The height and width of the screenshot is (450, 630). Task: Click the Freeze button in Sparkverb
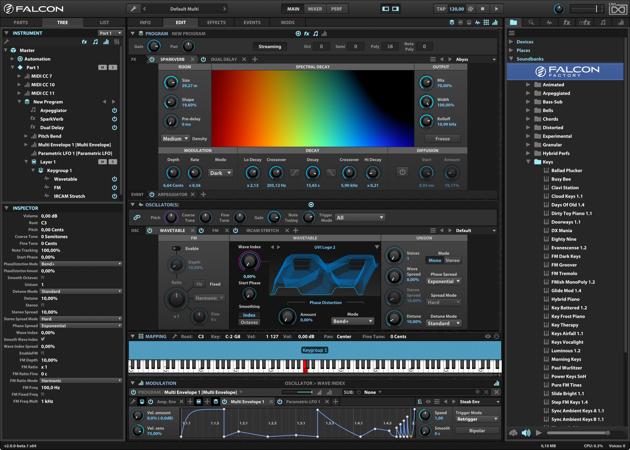click(x=442, y=139)
